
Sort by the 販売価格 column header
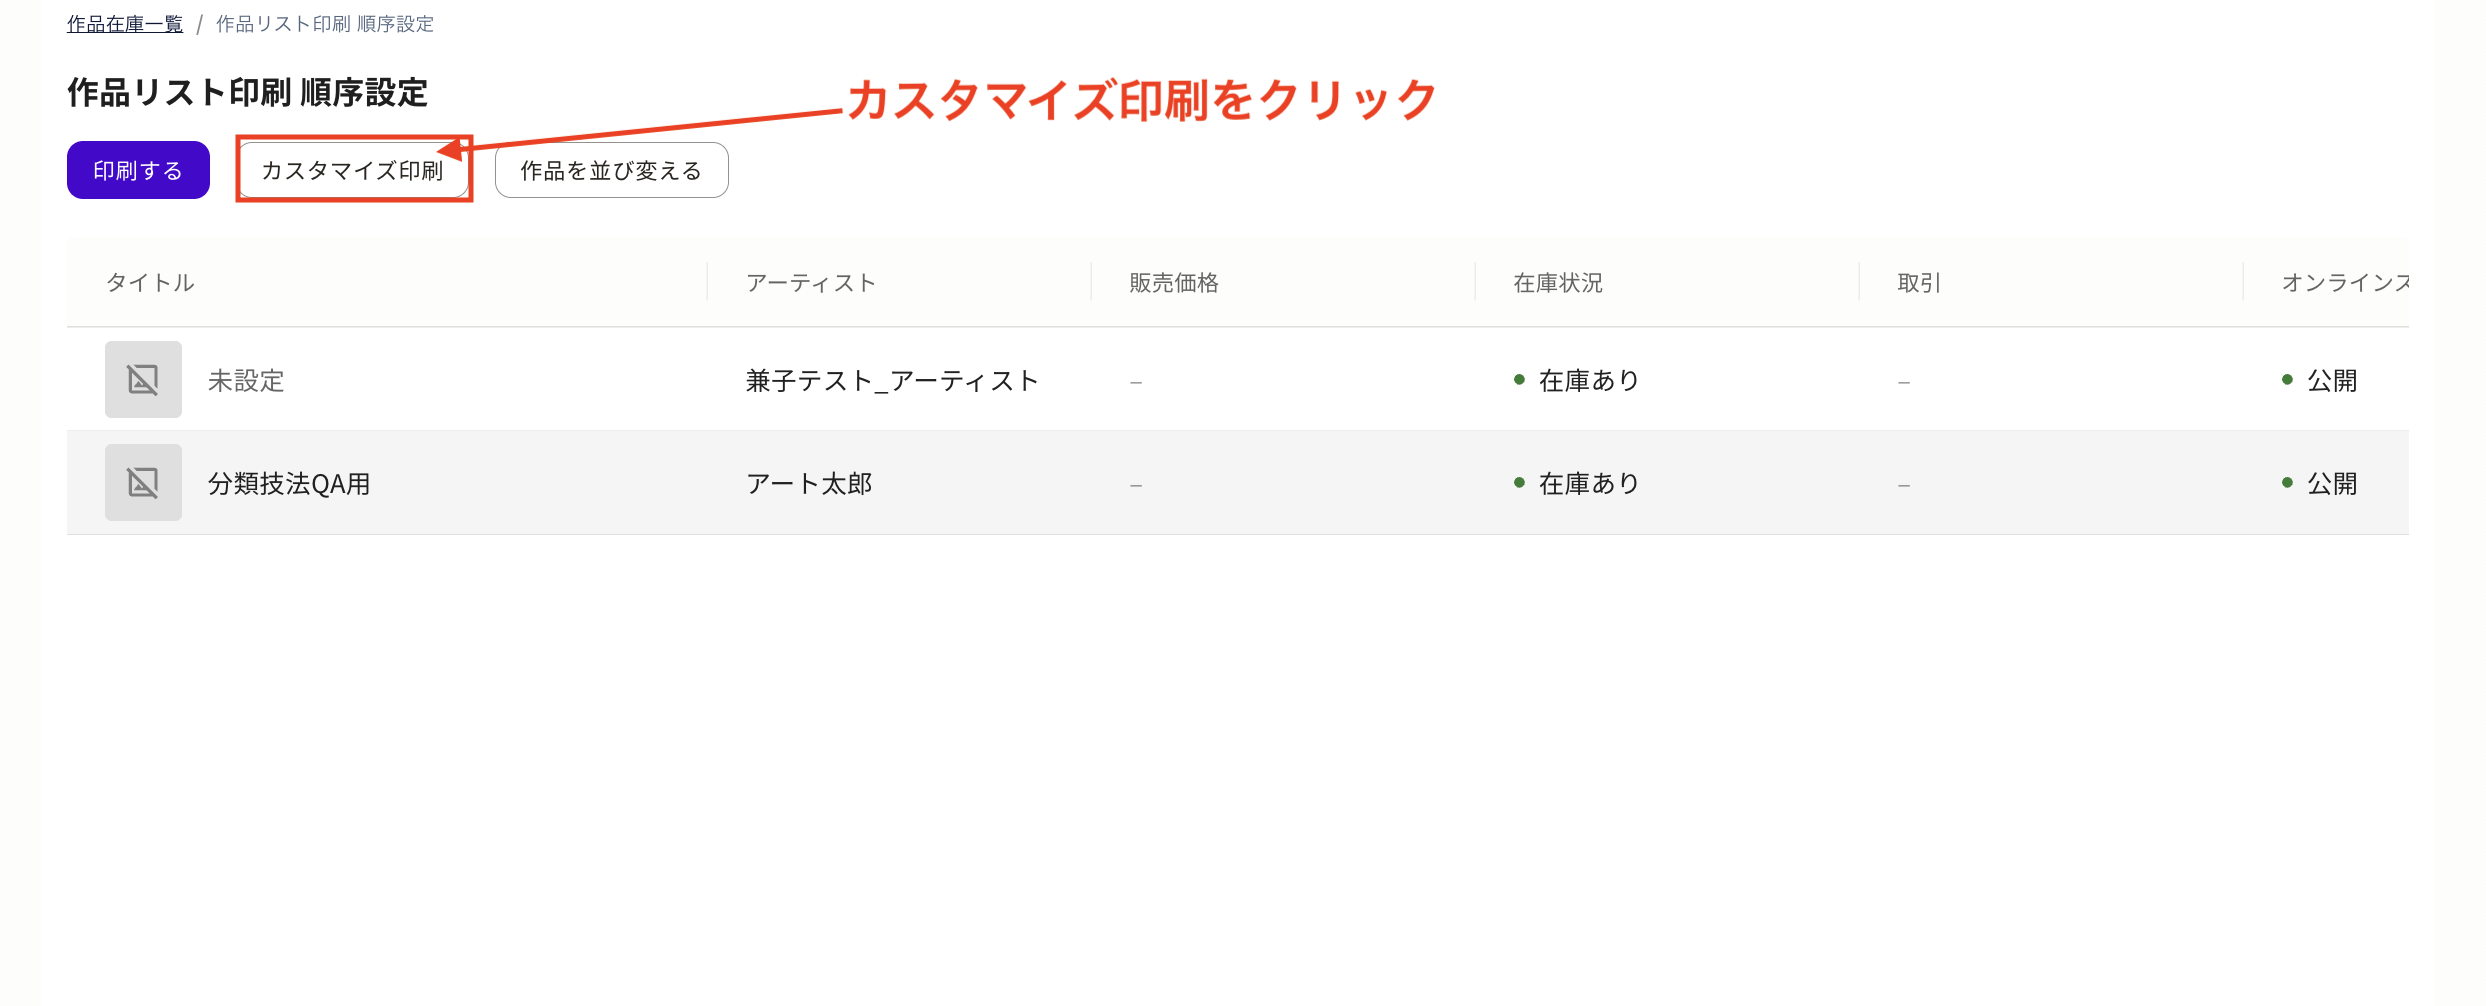[1176, 282]
